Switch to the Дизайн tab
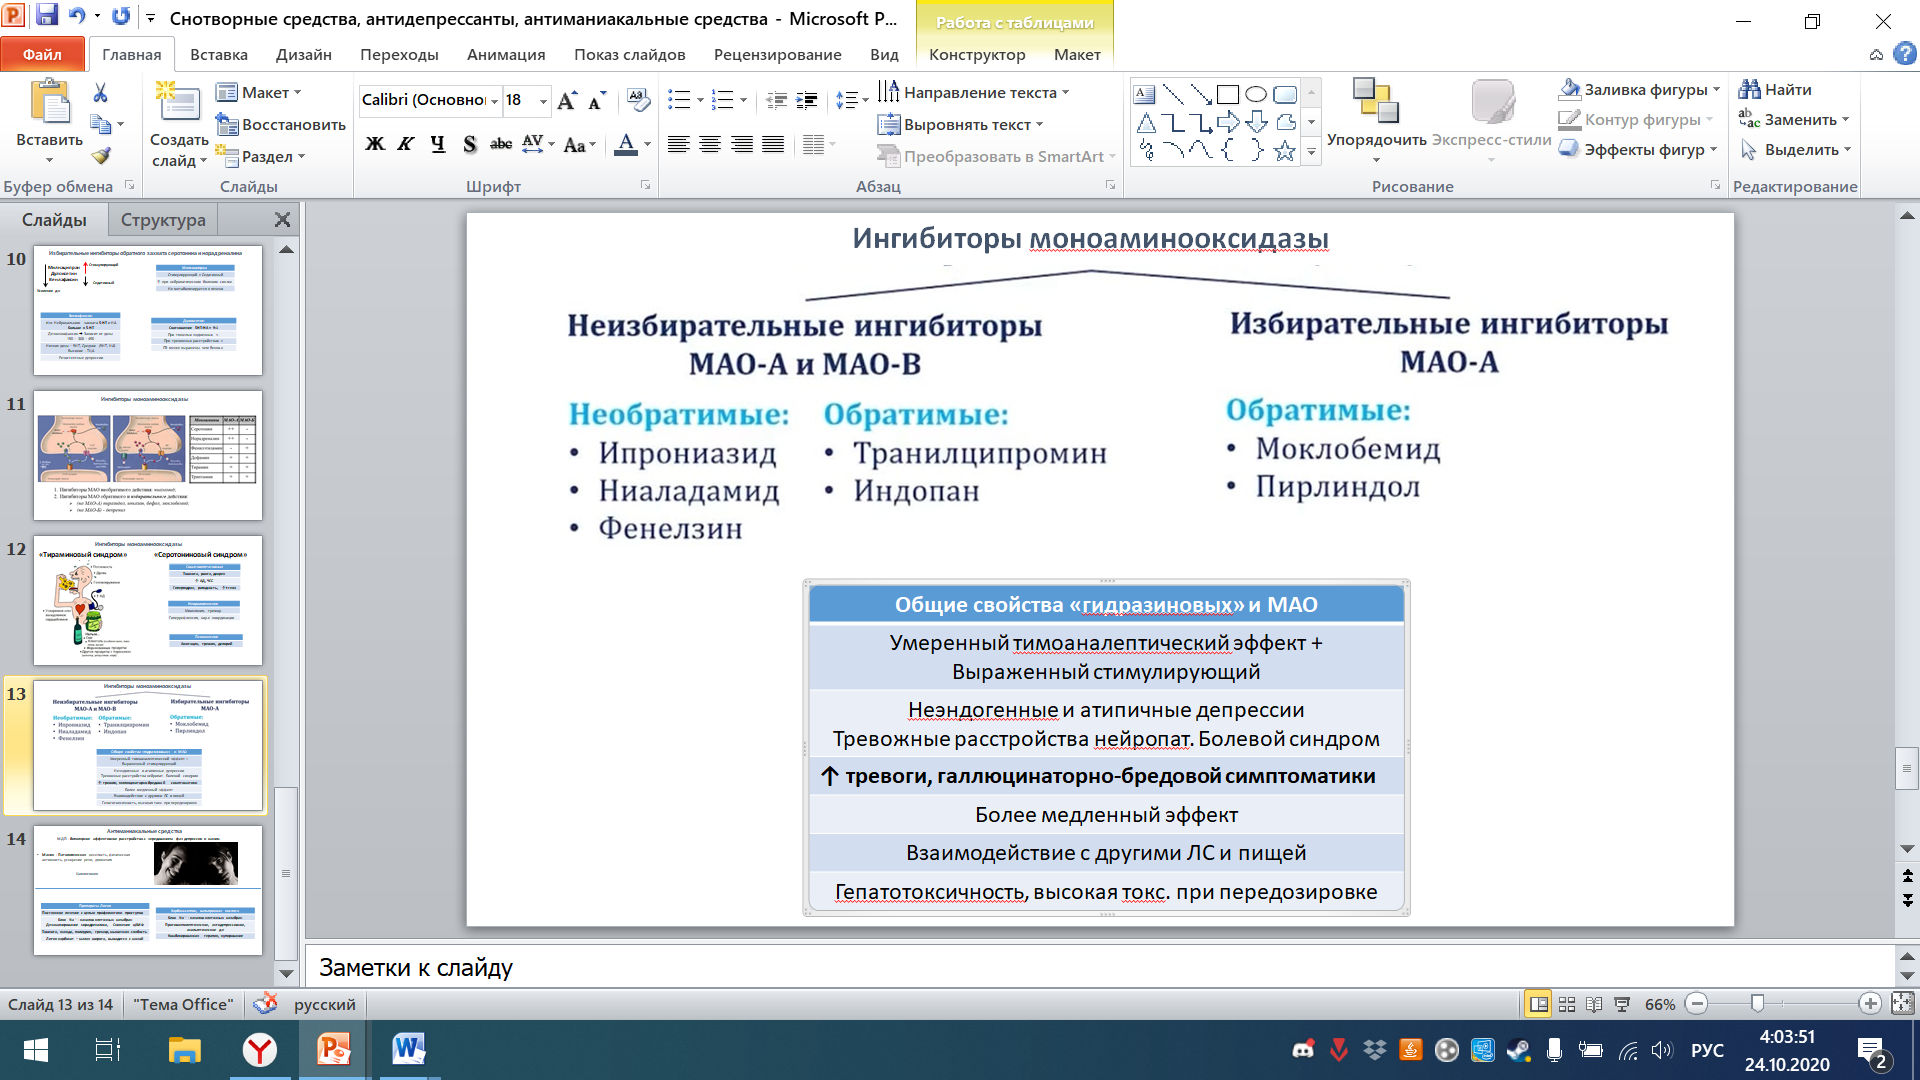 tap(304, 54)
